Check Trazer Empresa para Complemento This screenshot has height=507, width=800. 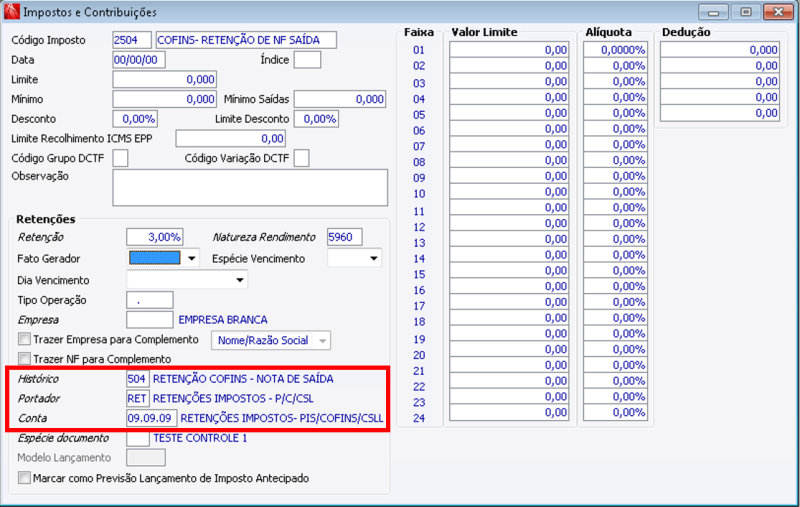[x=24, y=339]
